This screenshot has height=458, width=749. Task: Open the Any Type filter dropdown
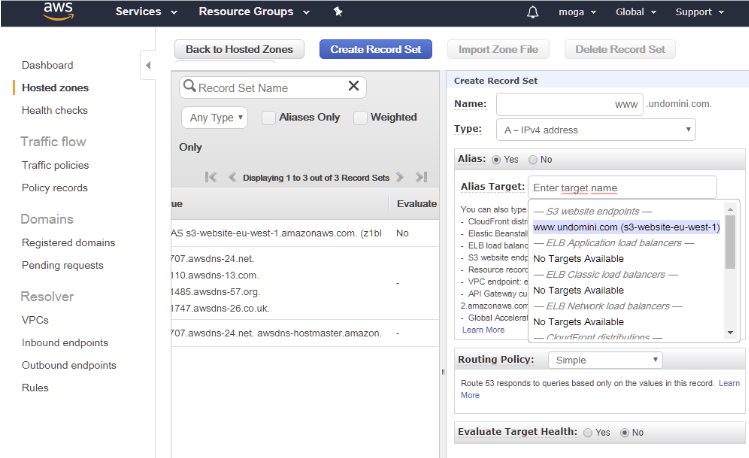(214, 117)
